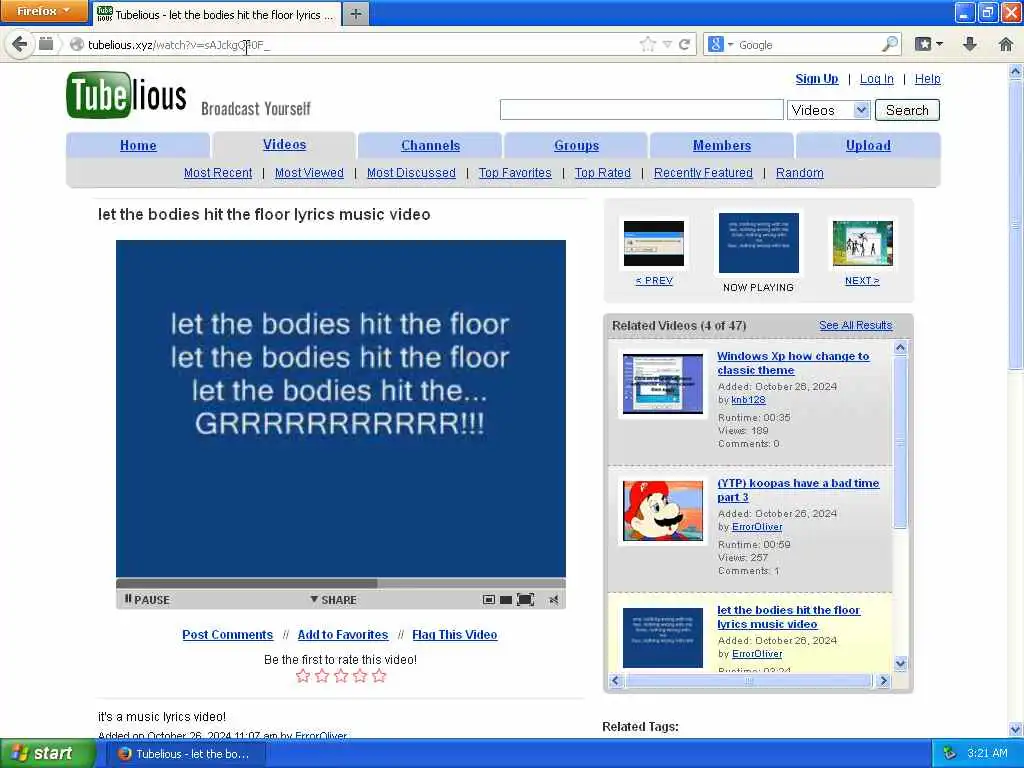Rate the video five stars
The width and height of the screenshot is (1024, 768).
tap(379, 676)
